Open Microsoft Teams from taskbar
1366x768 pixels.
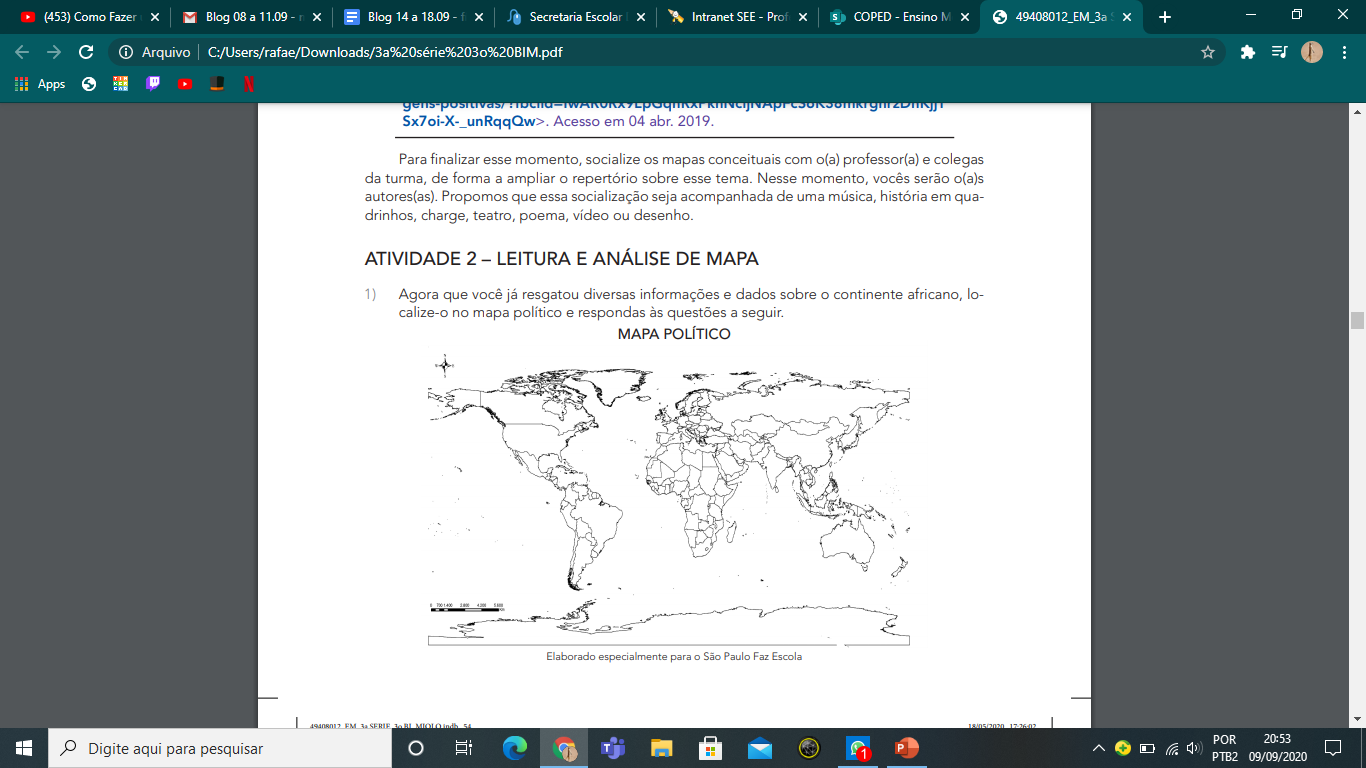(x=613, y=748)
